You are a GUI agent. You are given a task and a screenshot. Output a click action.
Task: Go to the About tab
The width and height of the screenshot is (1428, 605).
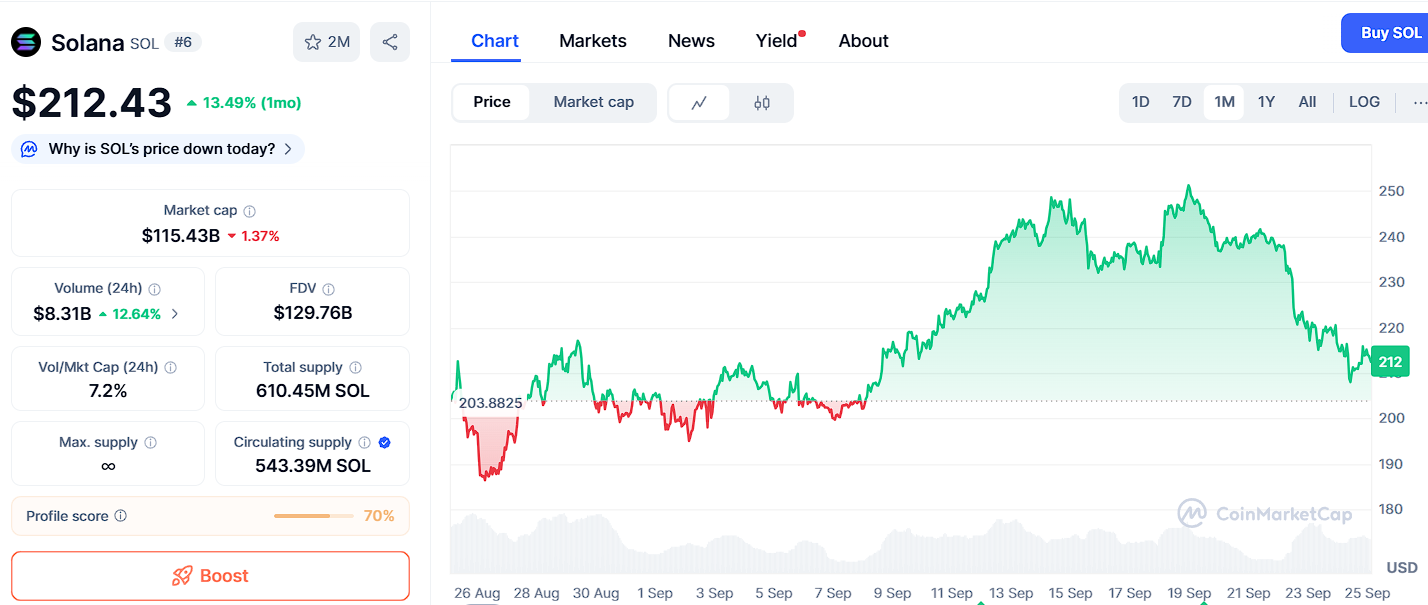coord(864,41)
